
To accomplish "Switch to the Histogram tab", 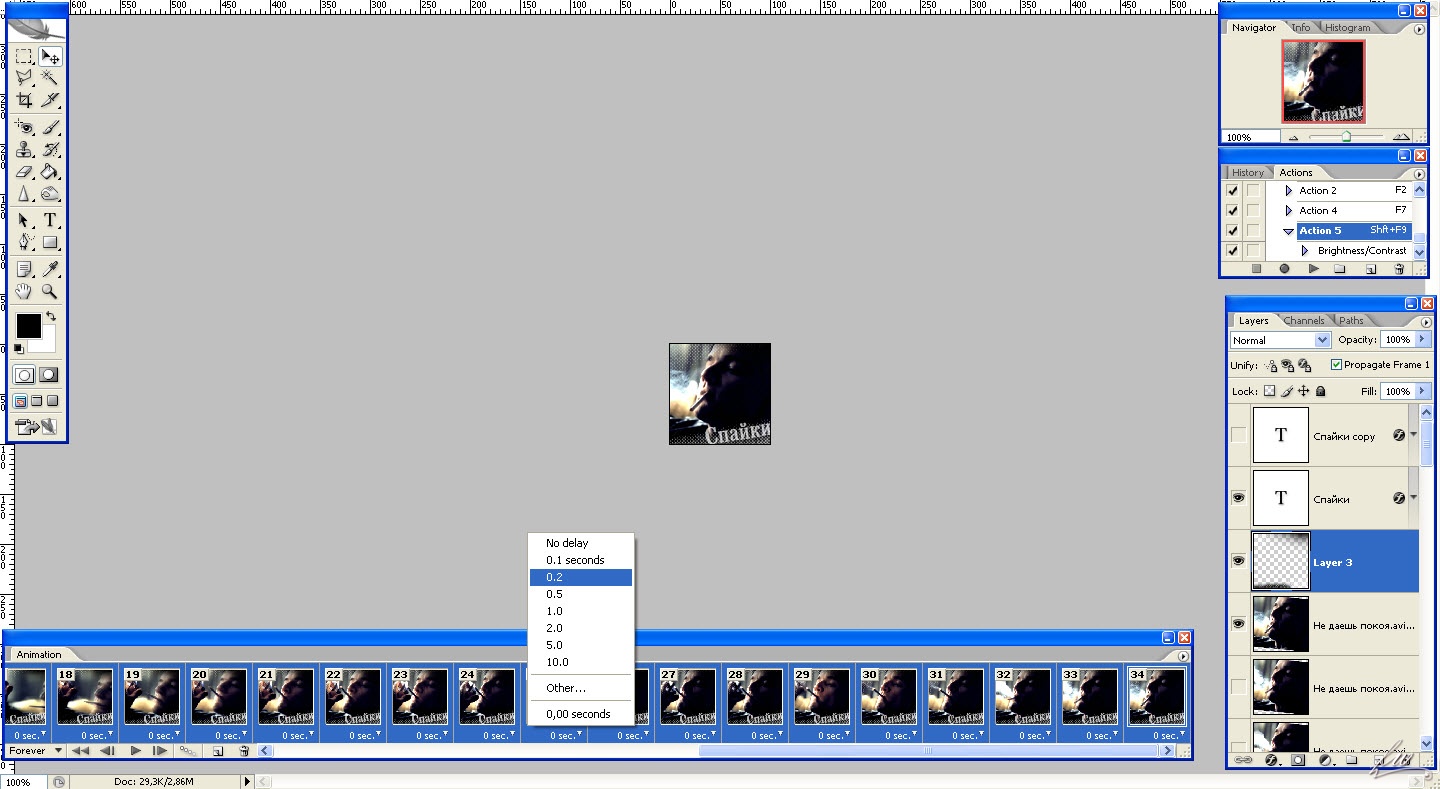I will click(x=1347, y=28).
